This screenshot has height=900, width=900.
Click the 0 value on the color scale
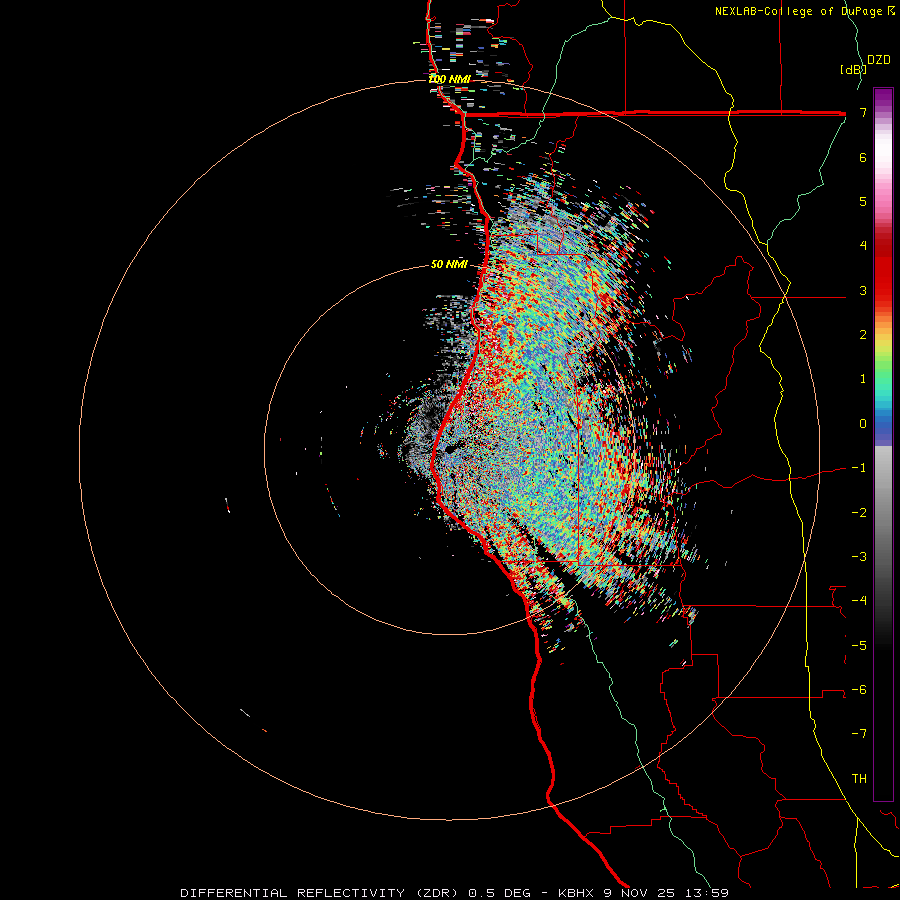(x=863, y=424)
